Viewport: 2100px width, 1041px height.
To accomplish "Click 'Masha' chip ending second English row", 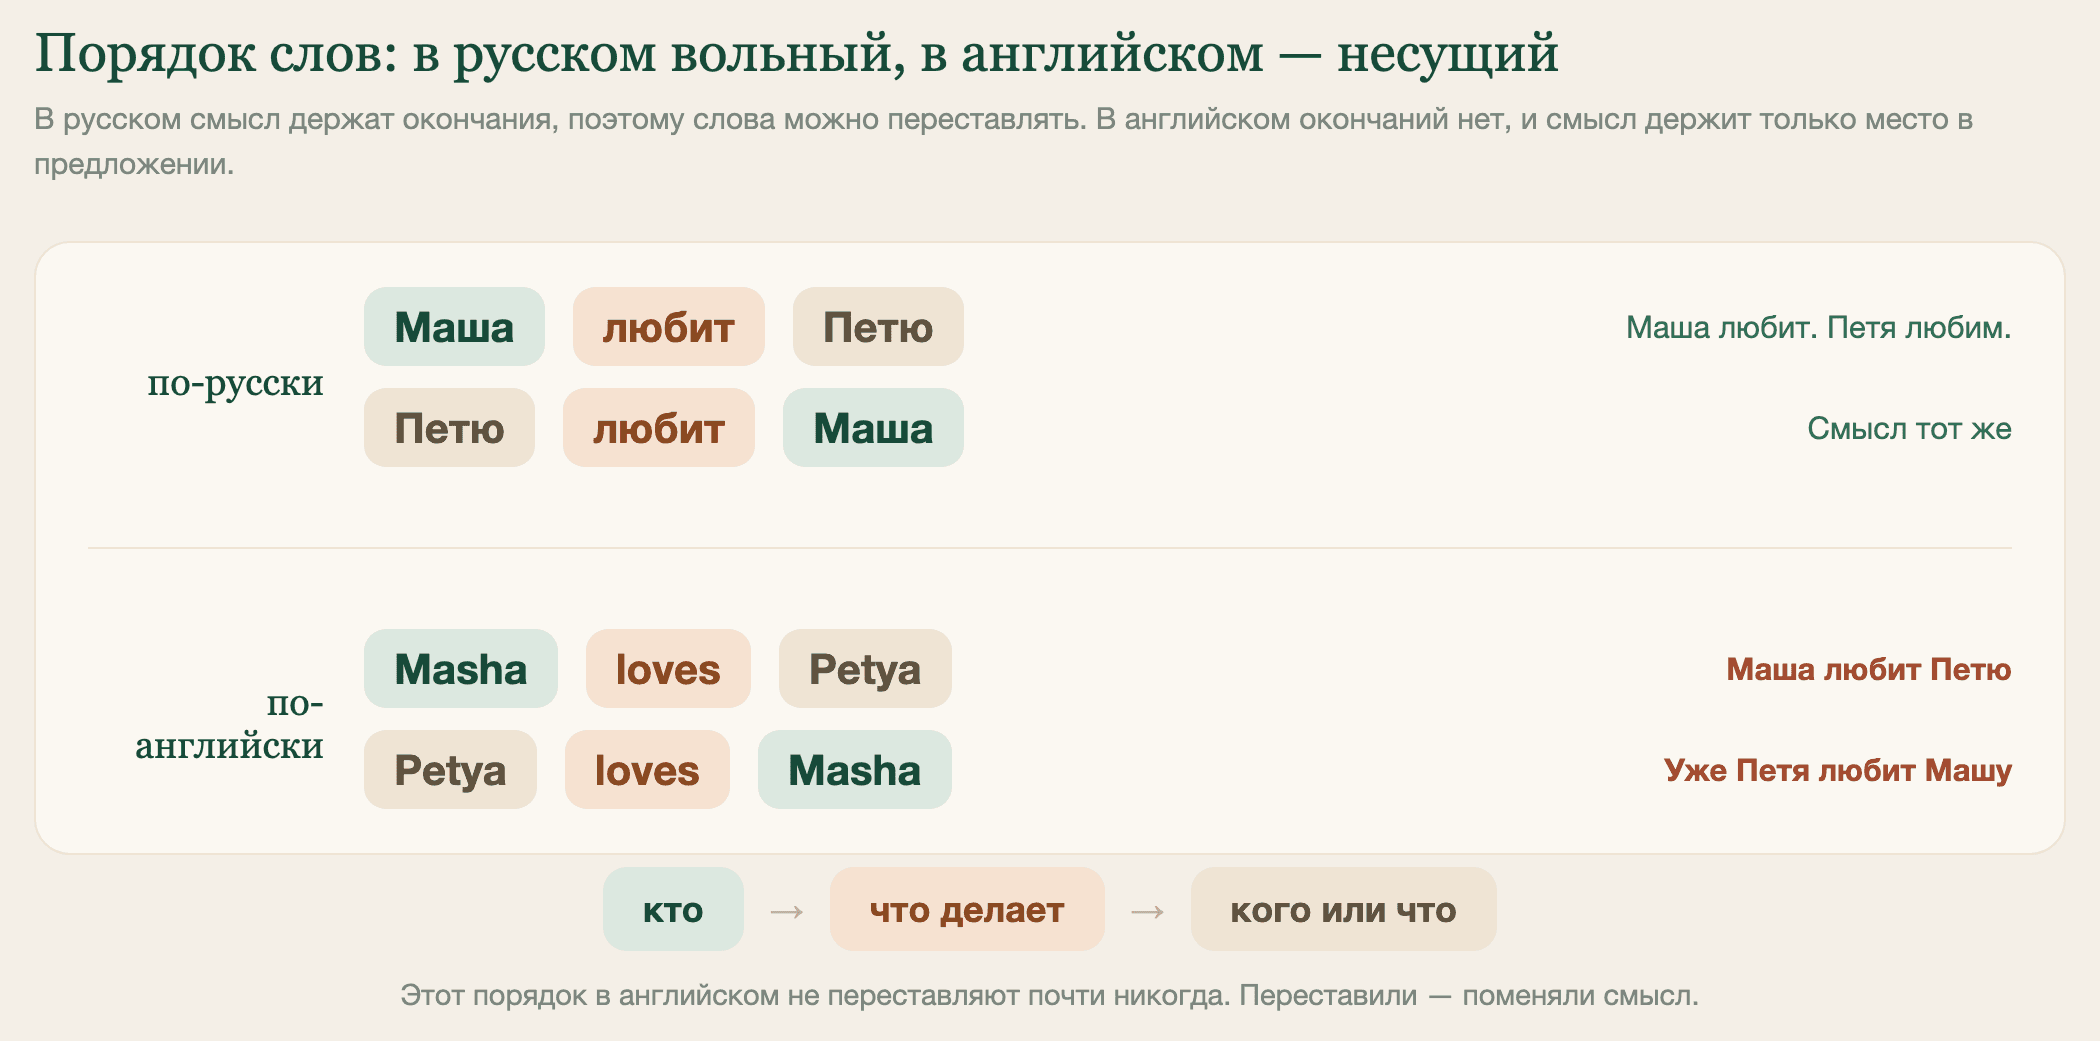I will click(x=854, y=770).
